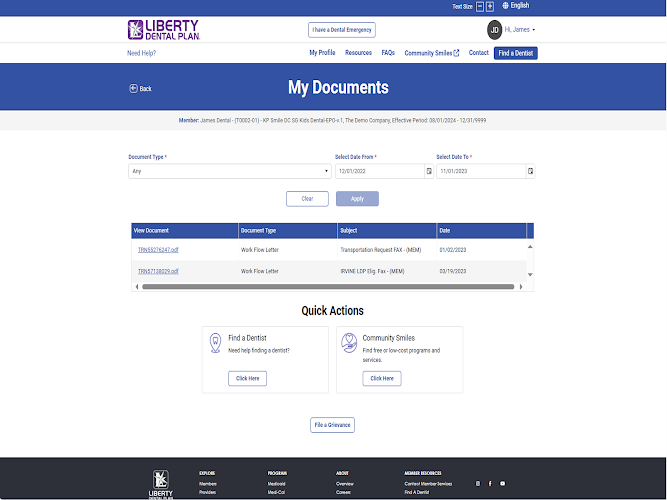The width and height of the screenshot is (667, 500).
Task: Open the English language selector
Action: pos(519,6)
